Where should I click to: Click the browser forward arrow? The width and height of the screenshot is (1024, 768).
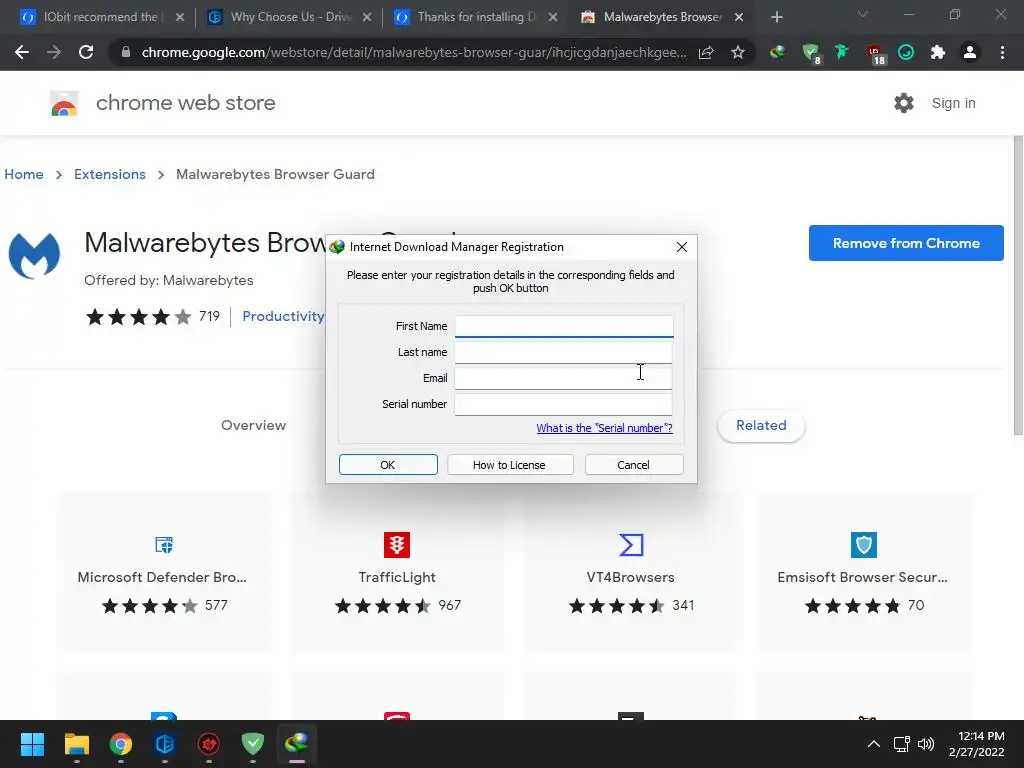point(54,52)
